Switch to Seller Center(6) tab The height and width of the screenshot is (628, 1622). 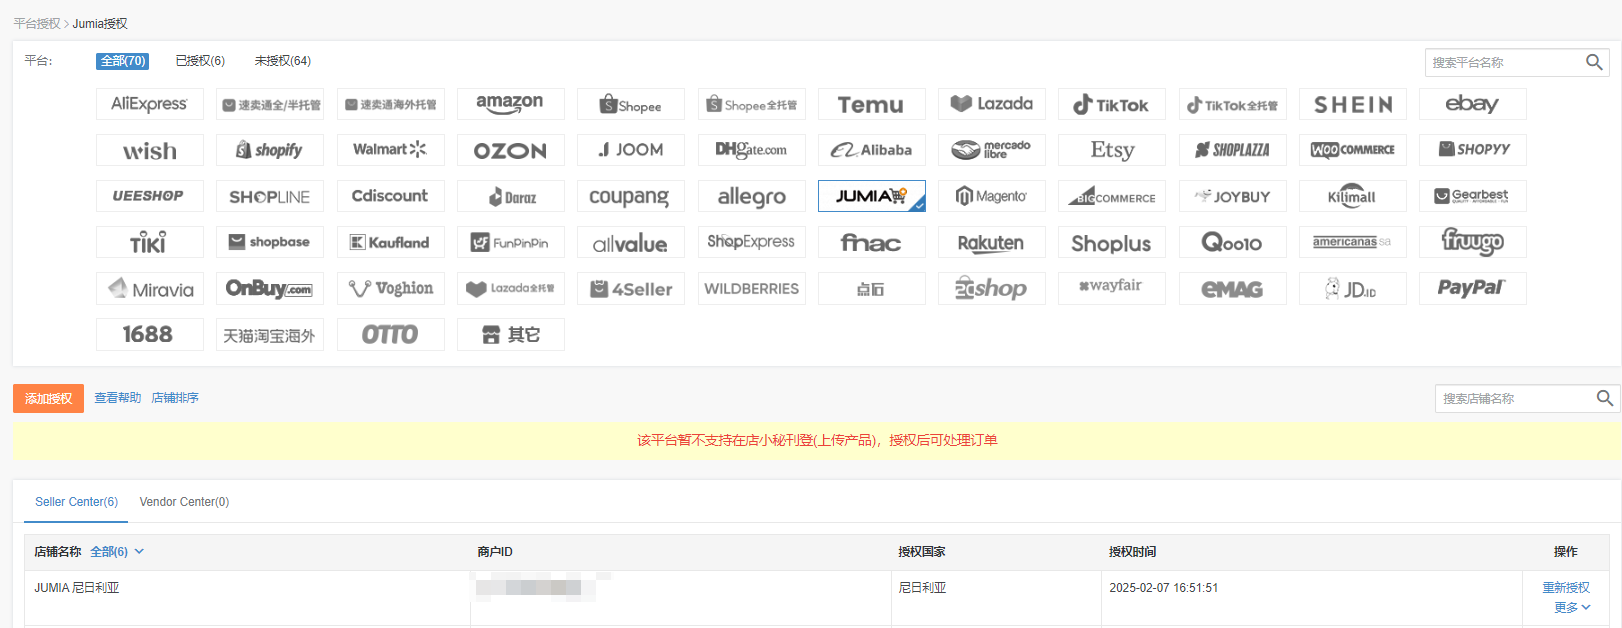tap(76, 502)
